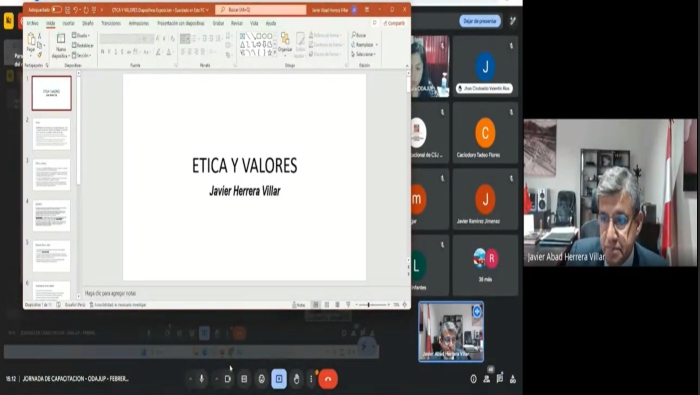
Task: Click the Pegar paste icon
Action: [30, 43]
